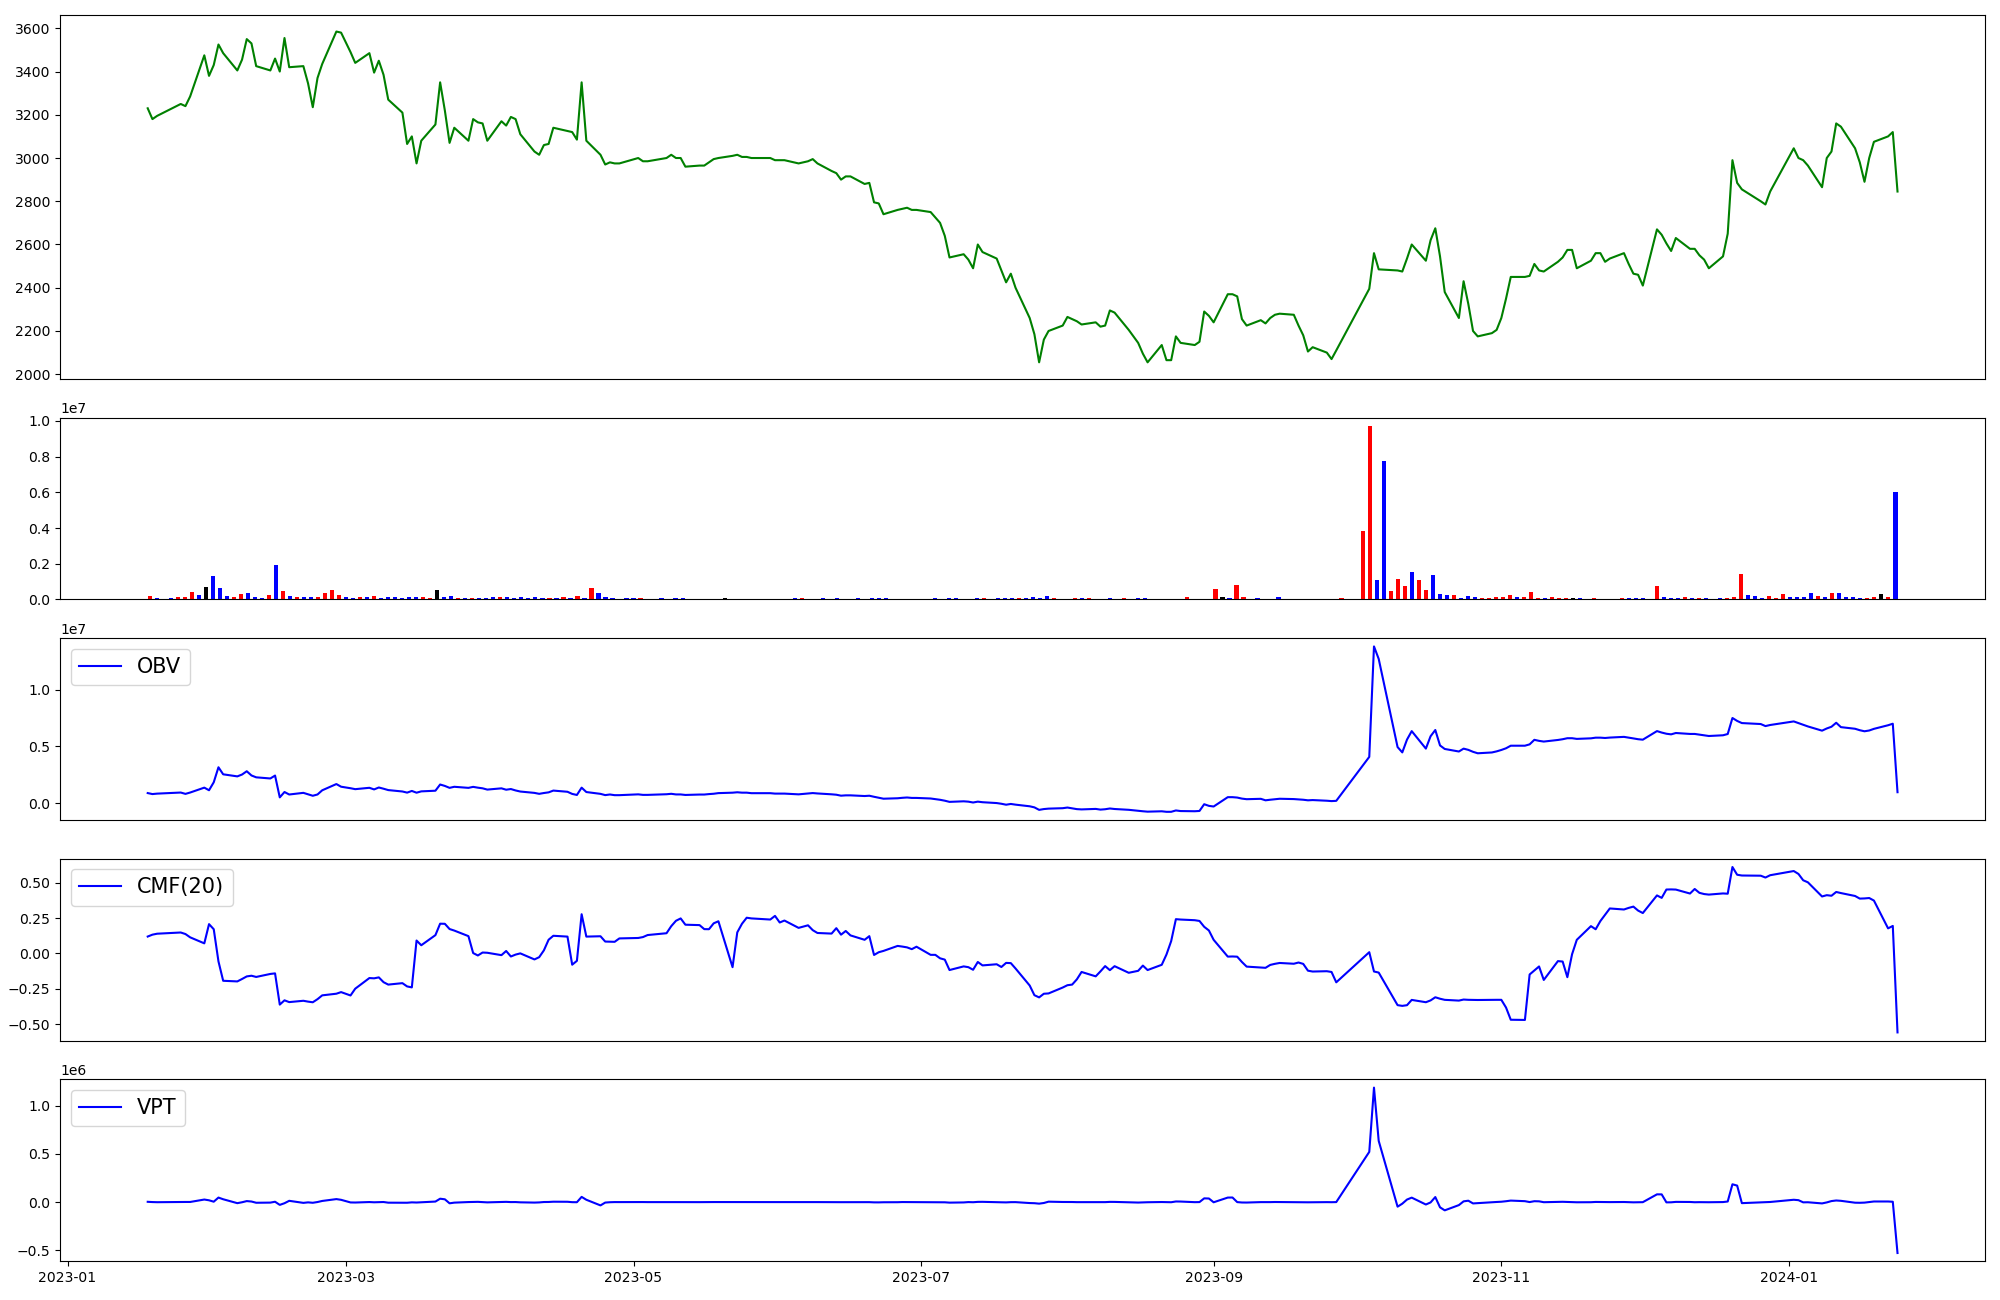Click the 3600 price axis label
The image size is (2000, 1300).
pos(32,29)
